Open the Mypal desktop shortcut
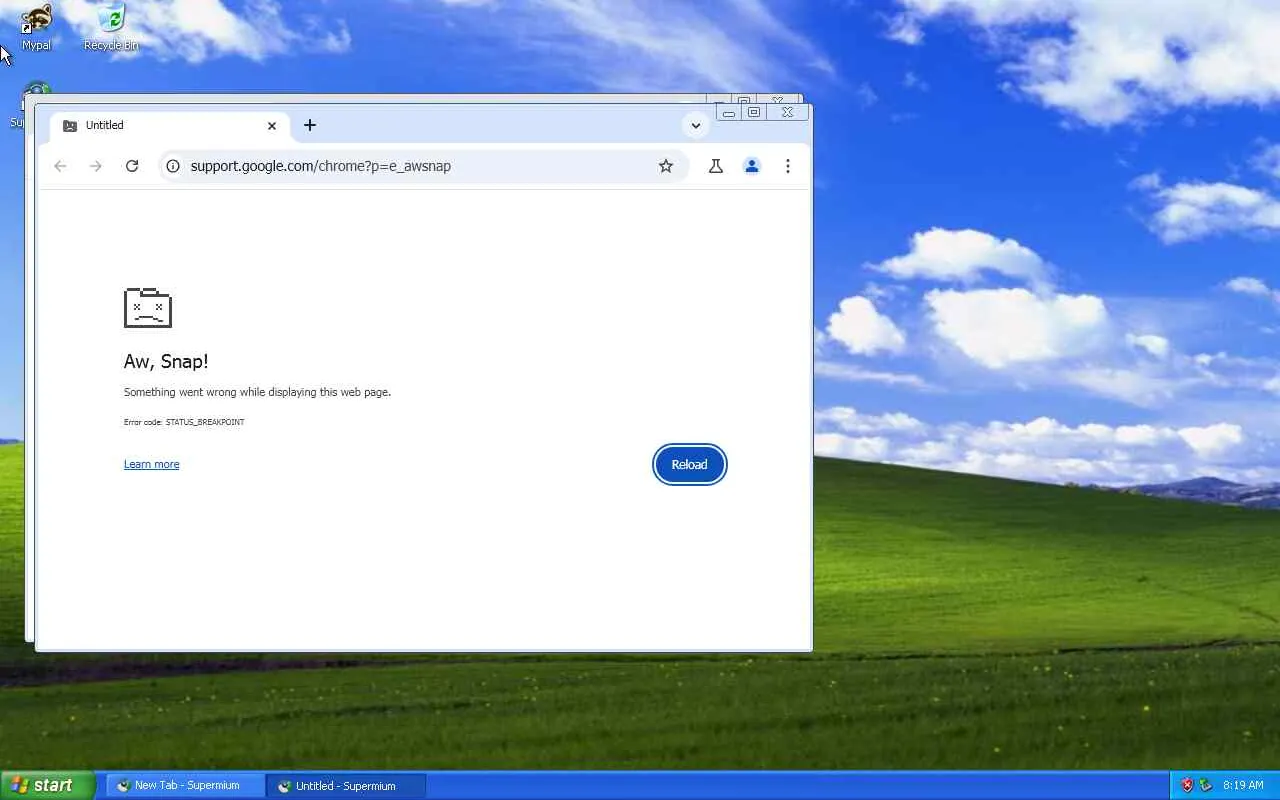Image resolution: width=1280 pixels, height=800 pixels. click(36, 27)
